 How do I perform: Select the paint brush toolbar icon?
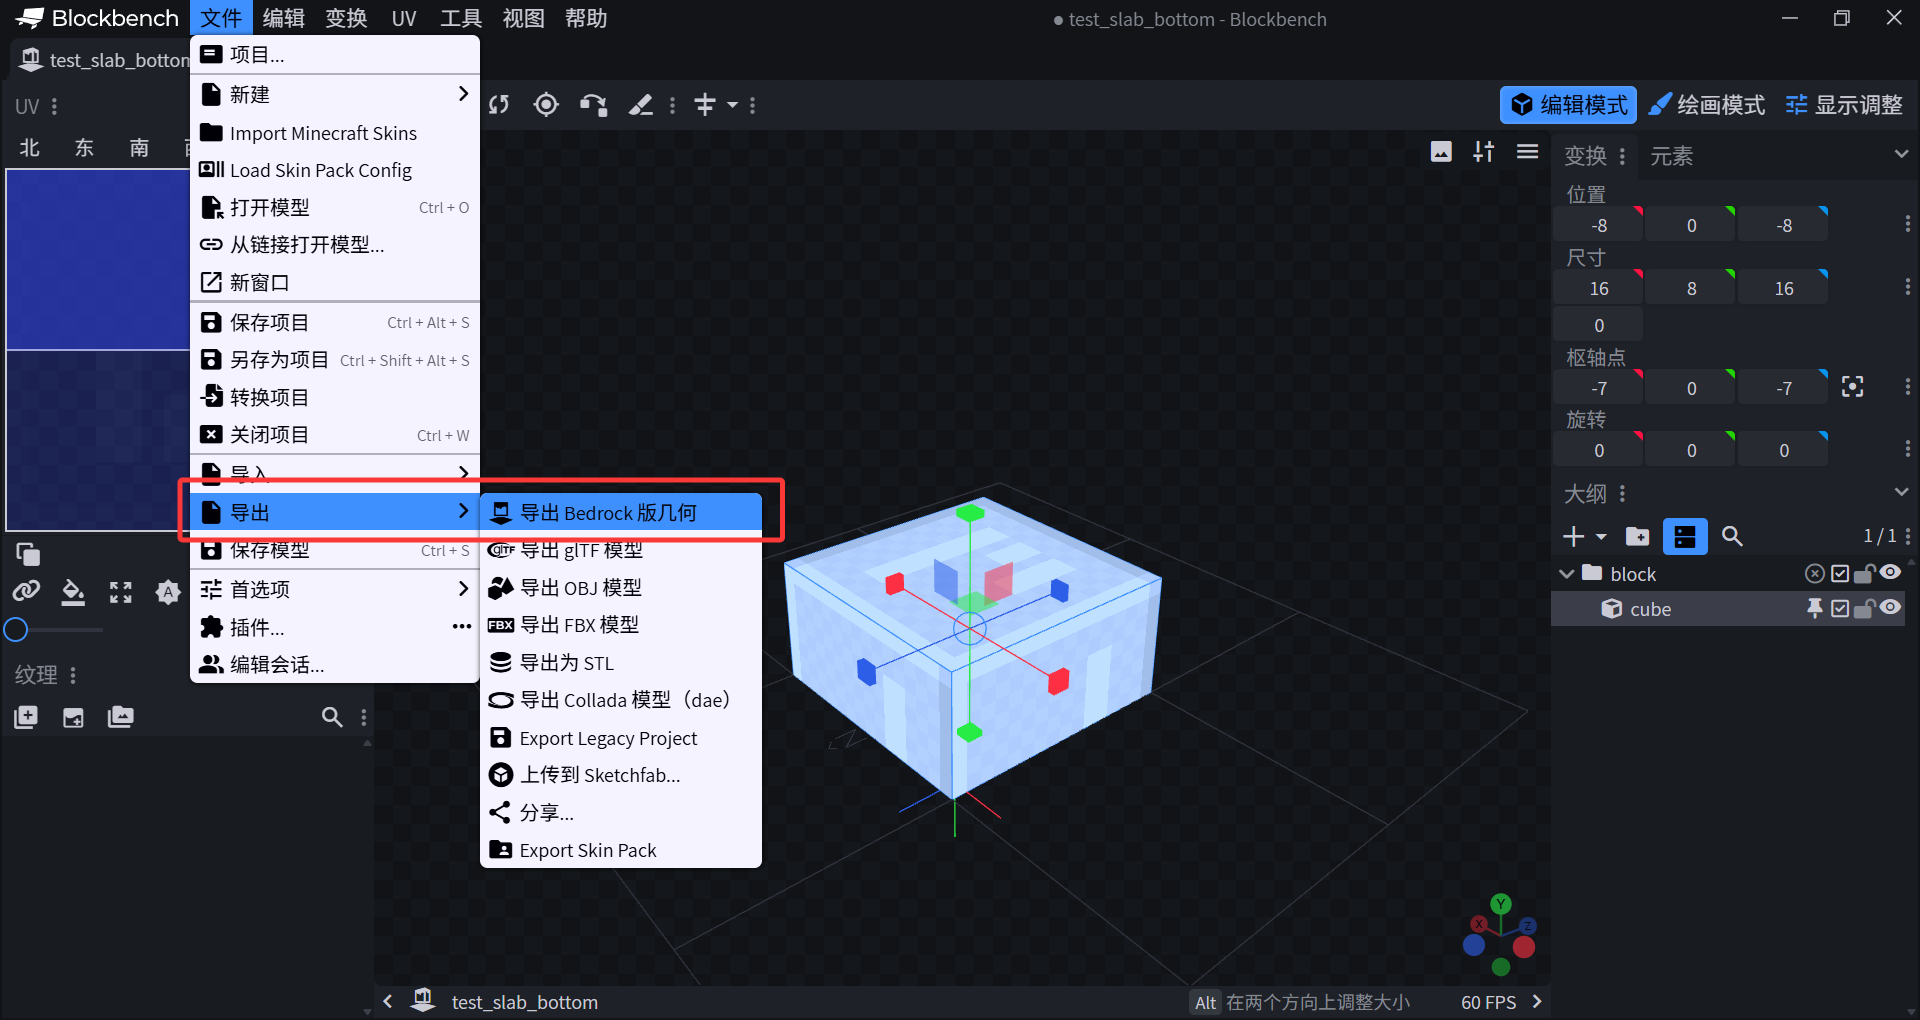(x=641, y=105)
